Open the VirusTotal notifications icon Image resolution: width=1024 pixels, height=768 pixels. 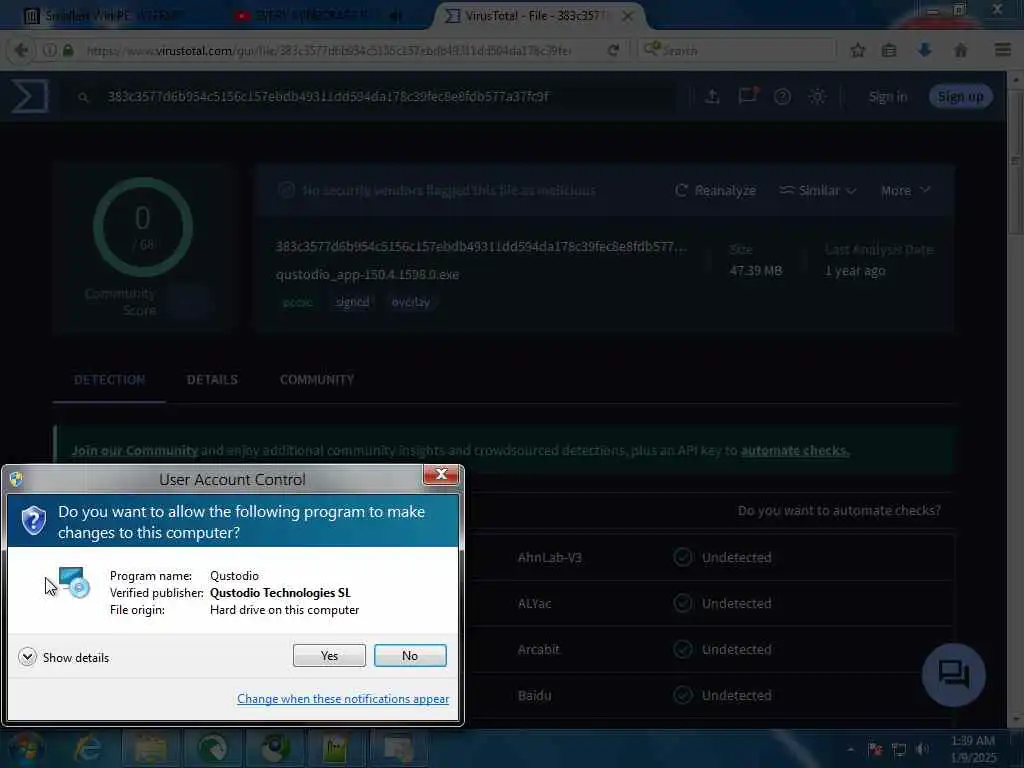748,96
